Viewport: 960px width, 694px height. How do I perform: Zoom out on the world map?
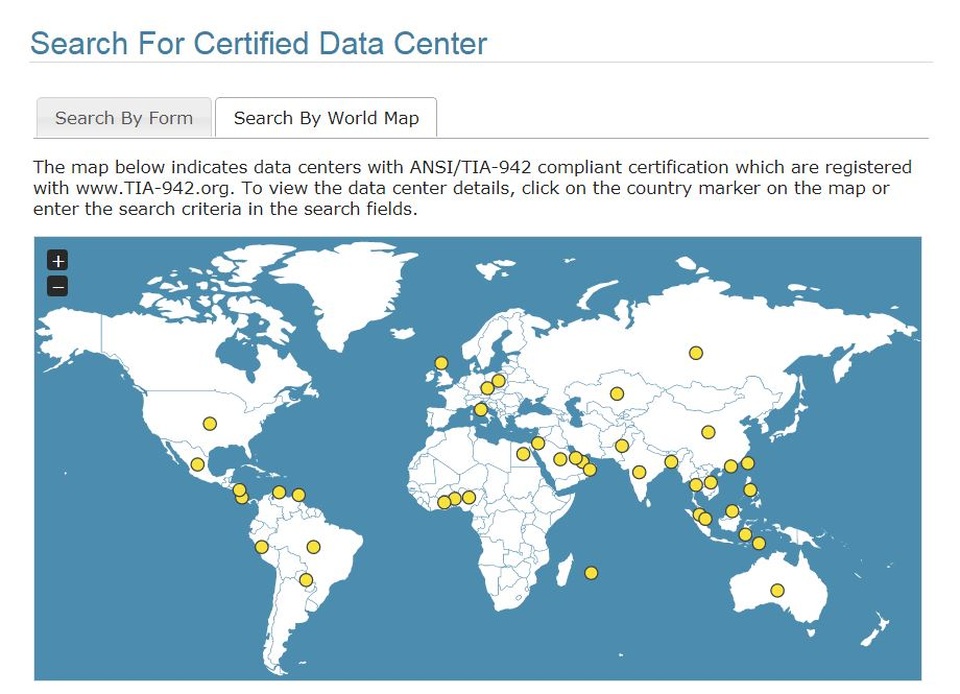58,287
